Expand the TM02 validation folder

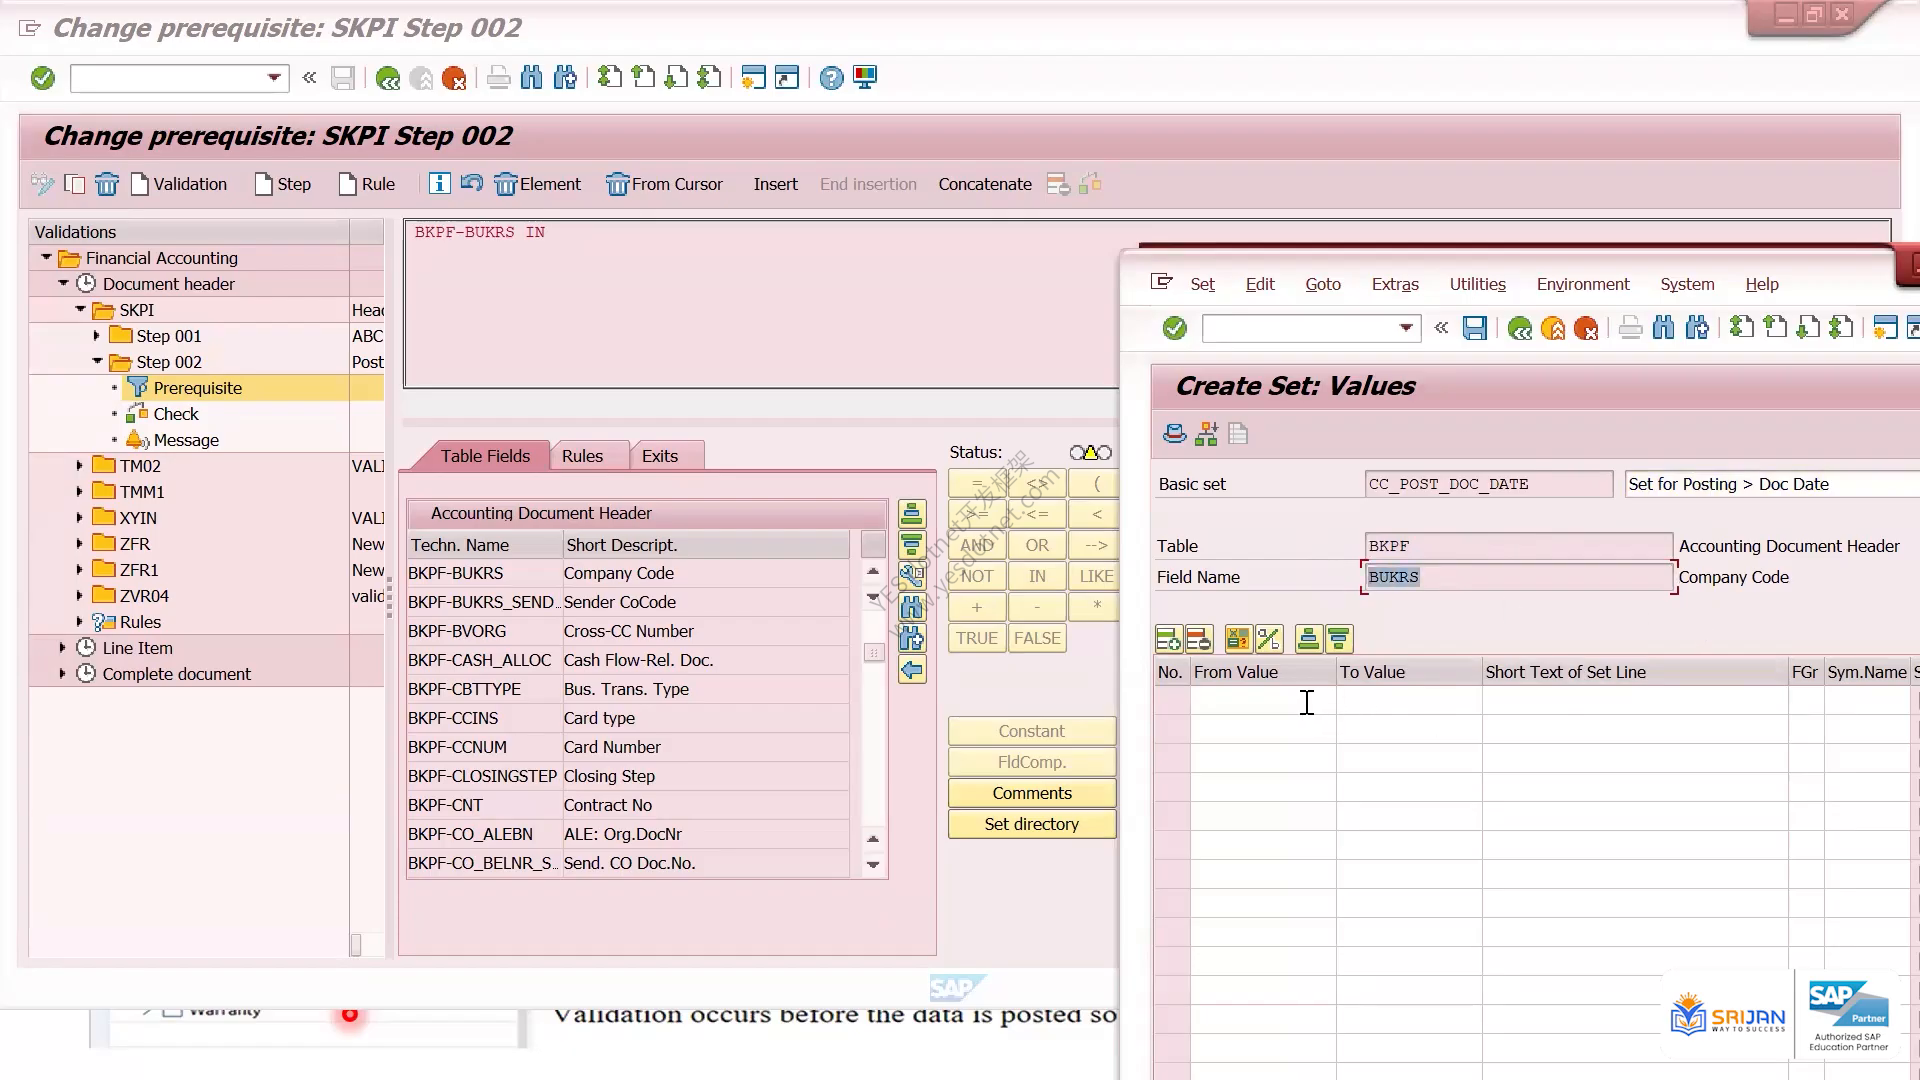click(80, 466)
